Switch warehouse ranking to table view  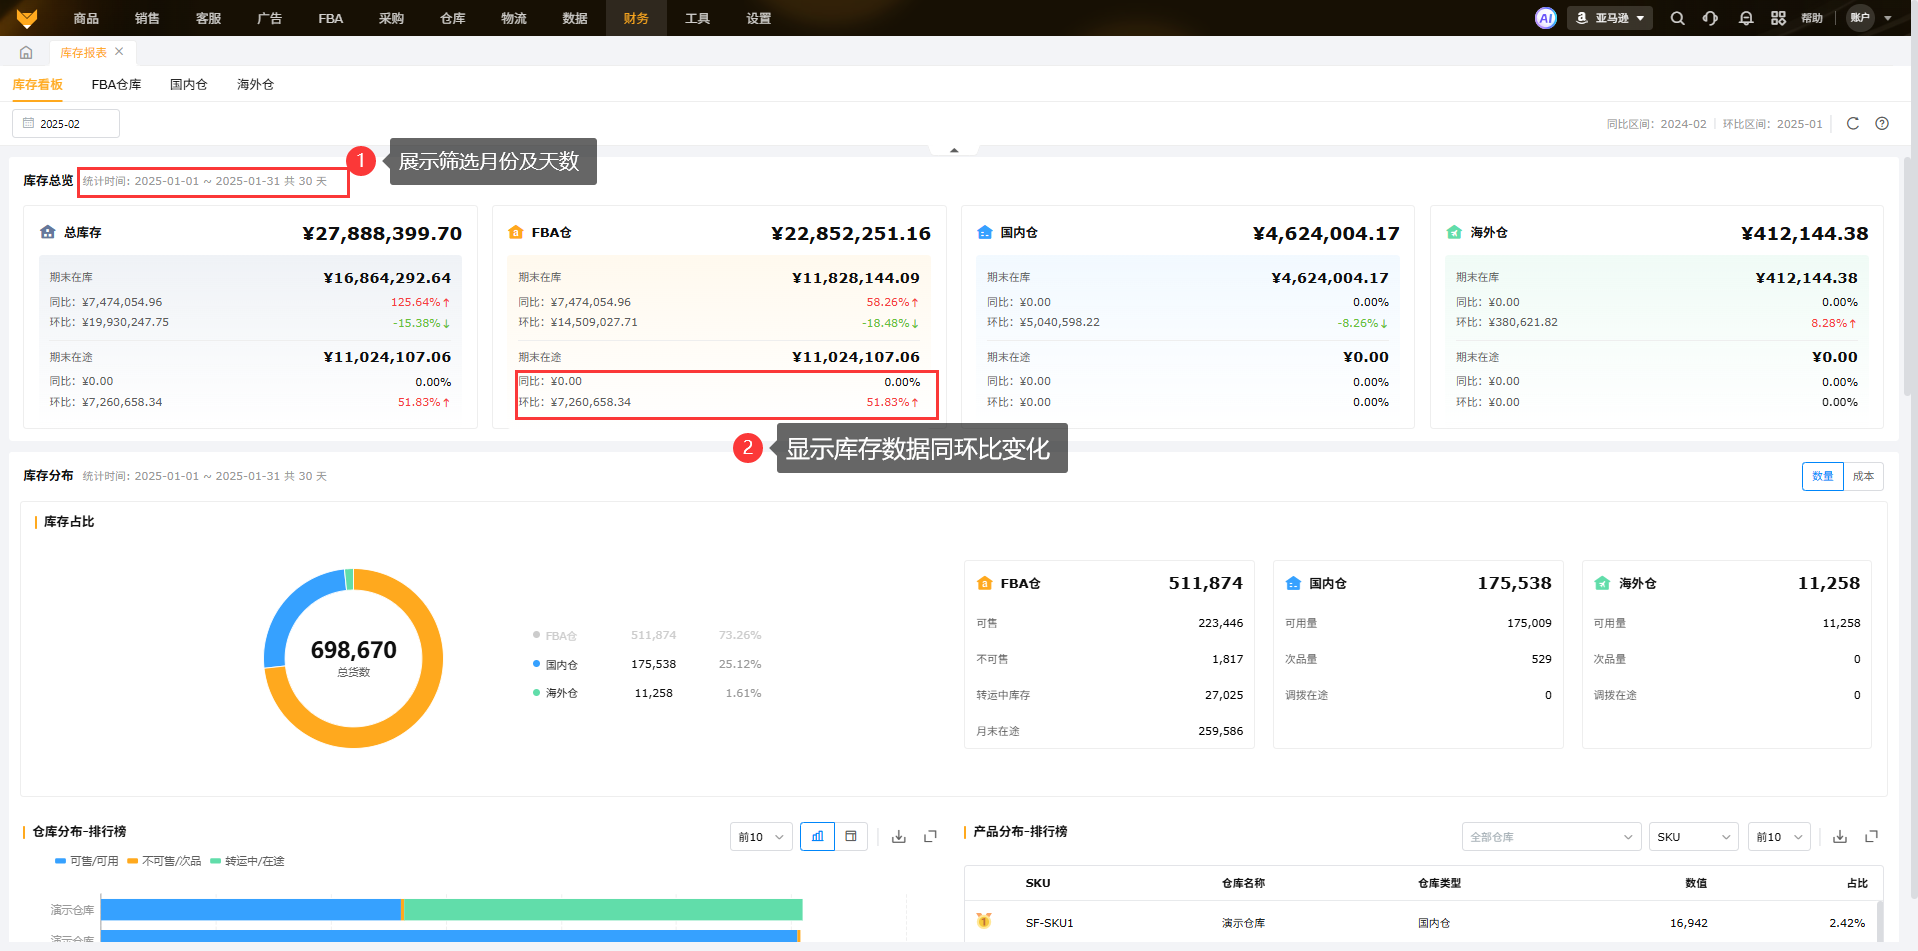(850, 836)
